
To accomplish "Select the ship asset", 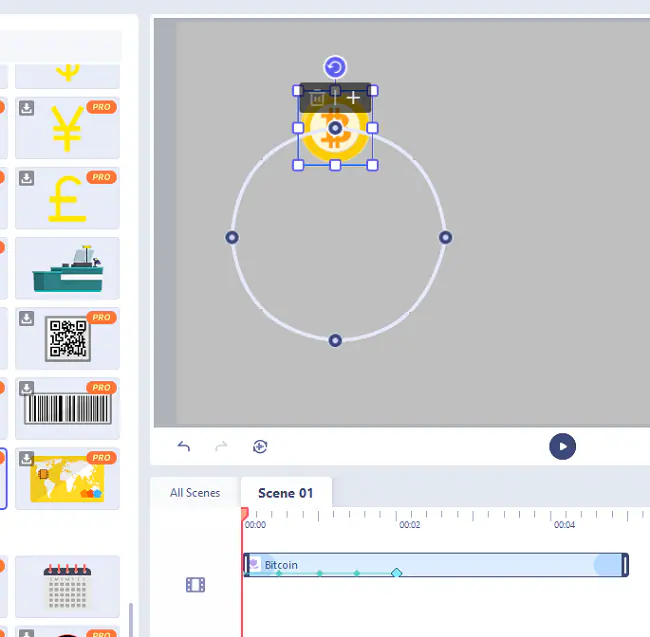I will tap(67, 268).
